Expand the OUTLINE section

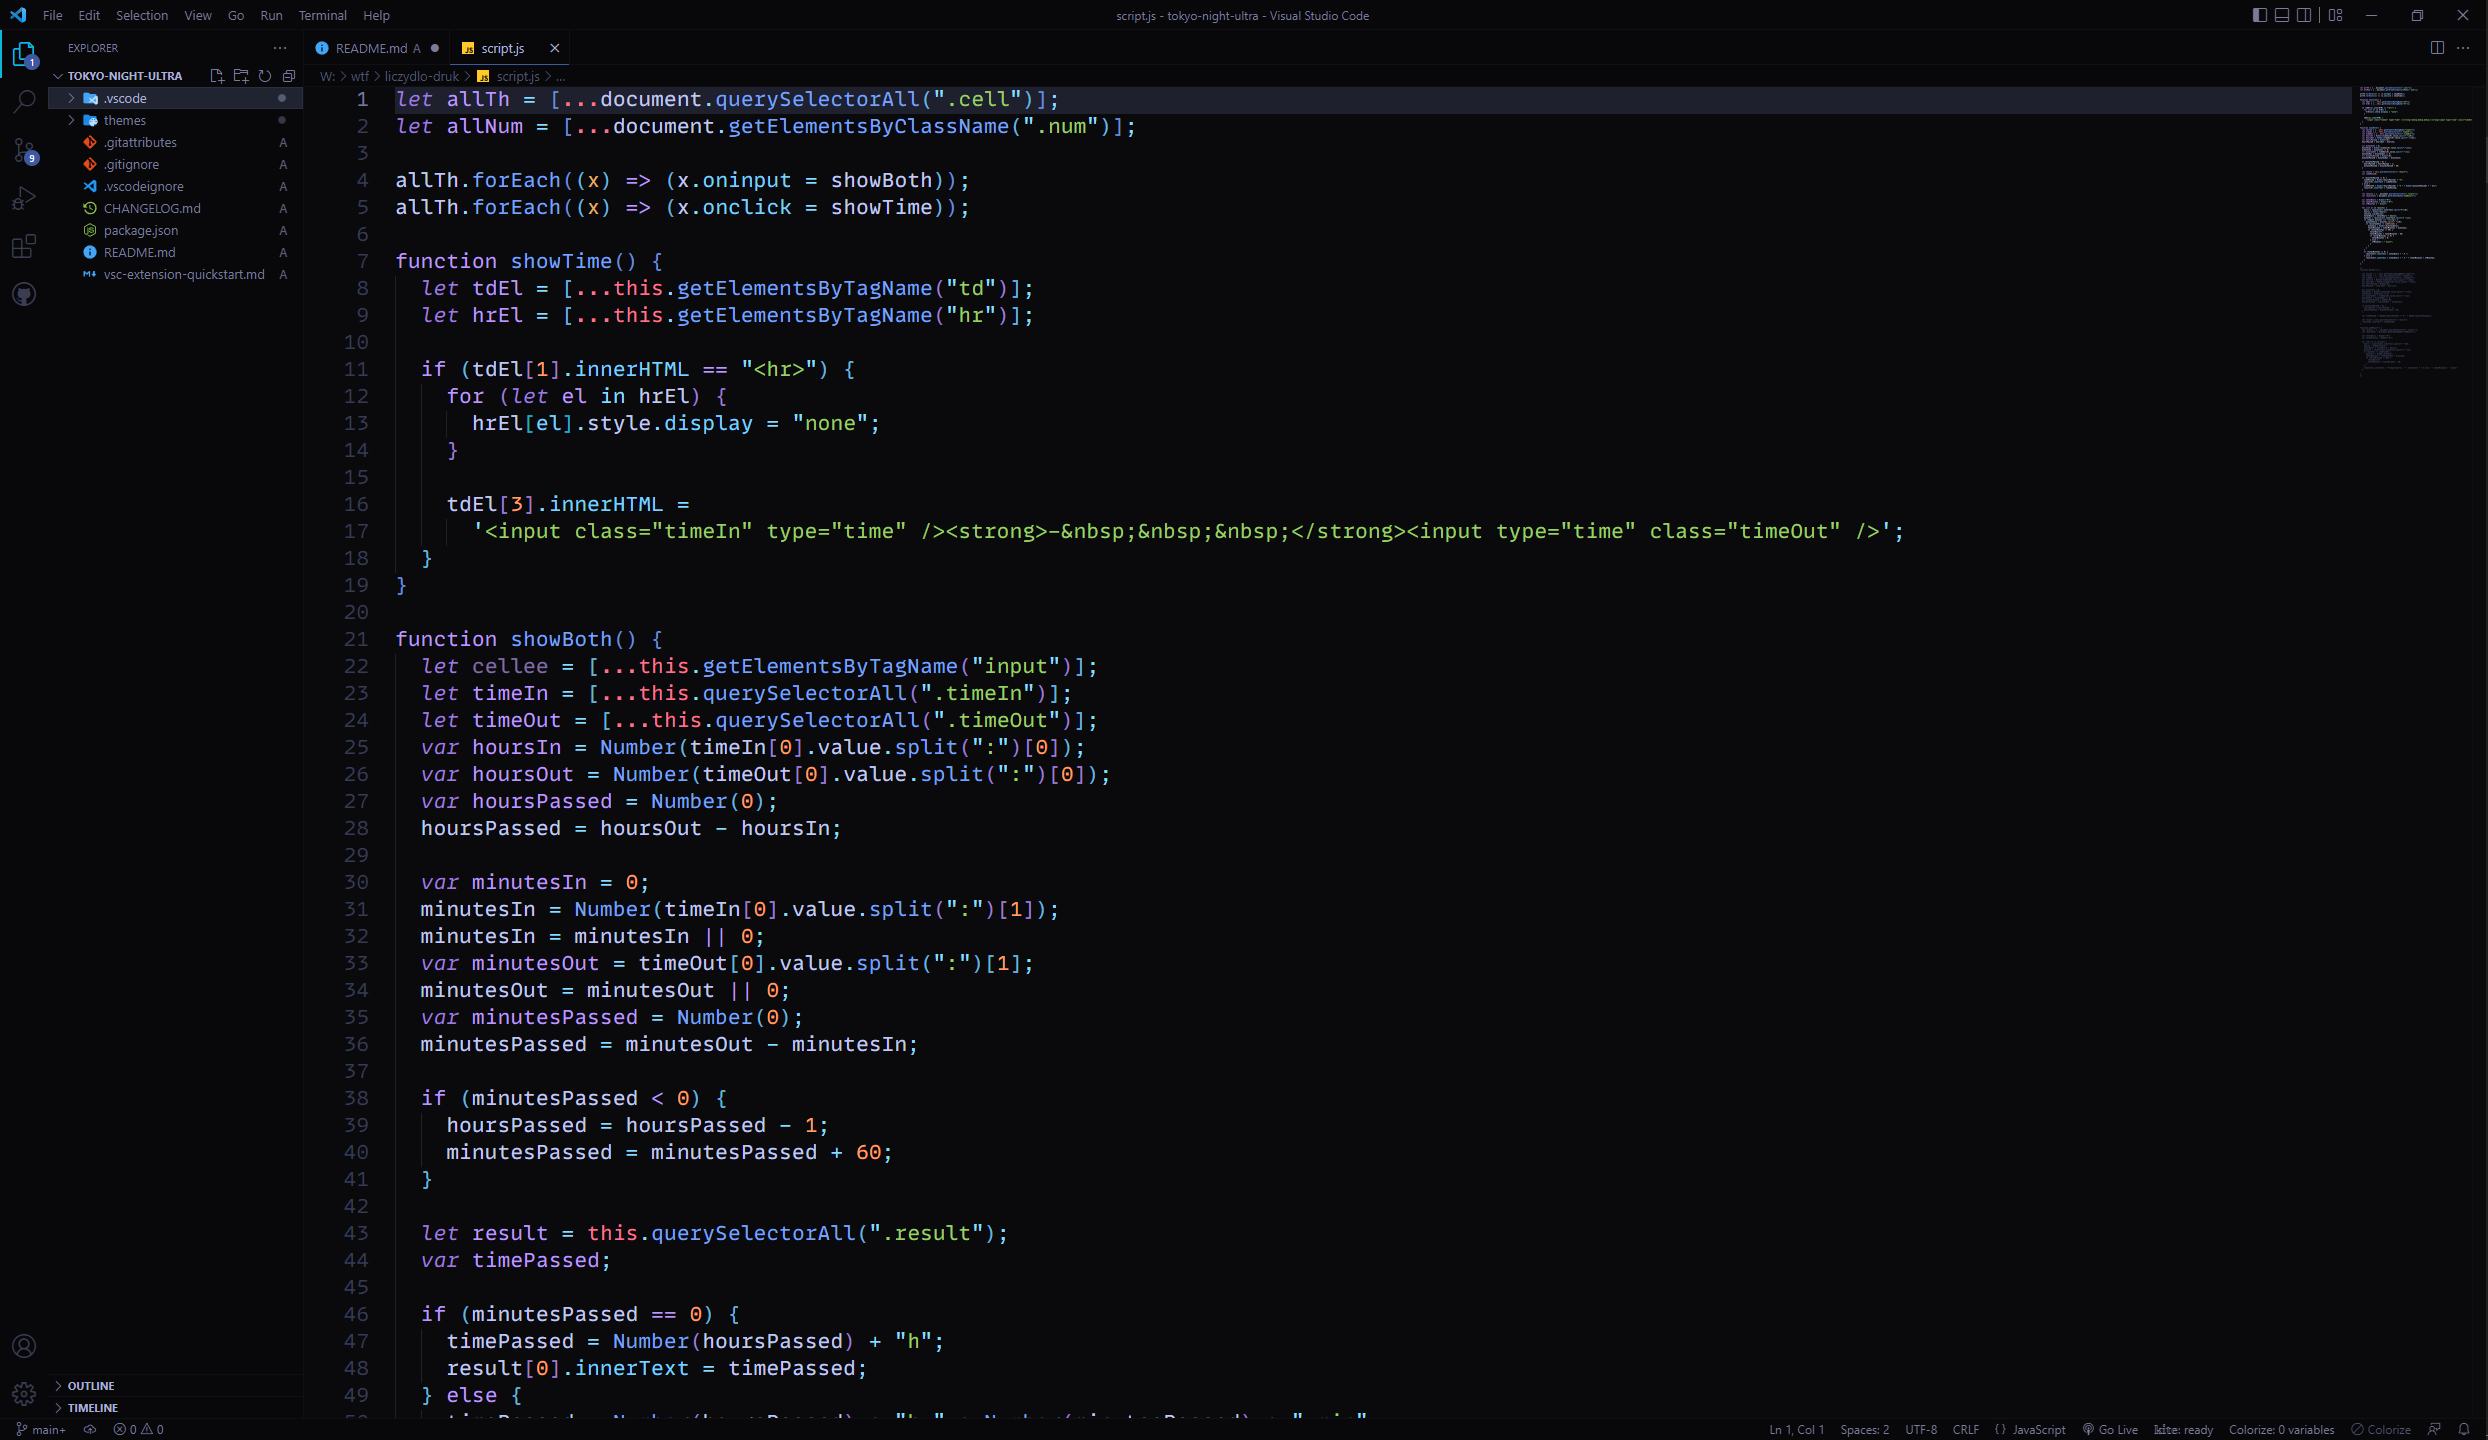tap(90, 1386)
